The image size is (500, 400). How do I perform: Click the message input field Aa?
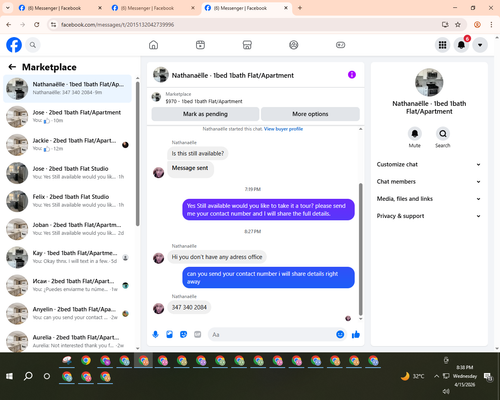pos(272,334)
